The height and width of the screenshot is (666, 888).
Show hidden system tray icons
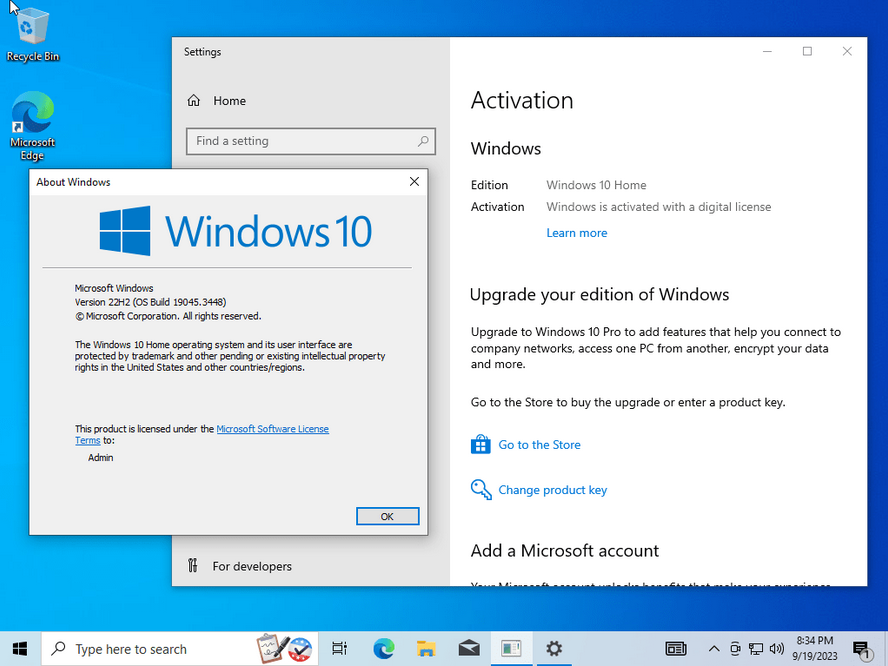[714, 649]
